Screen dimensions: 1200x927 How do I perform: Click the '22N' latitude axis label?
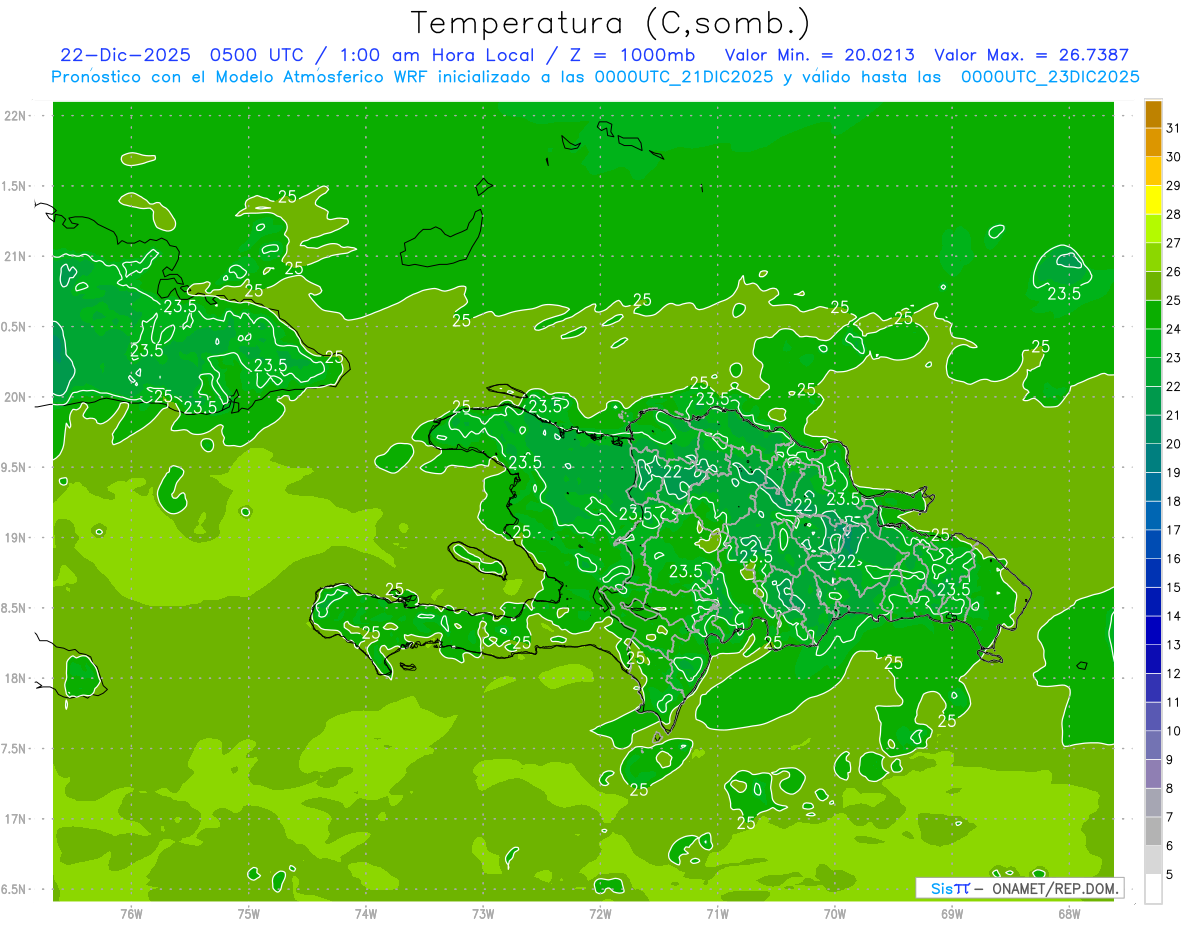(17, 116)
